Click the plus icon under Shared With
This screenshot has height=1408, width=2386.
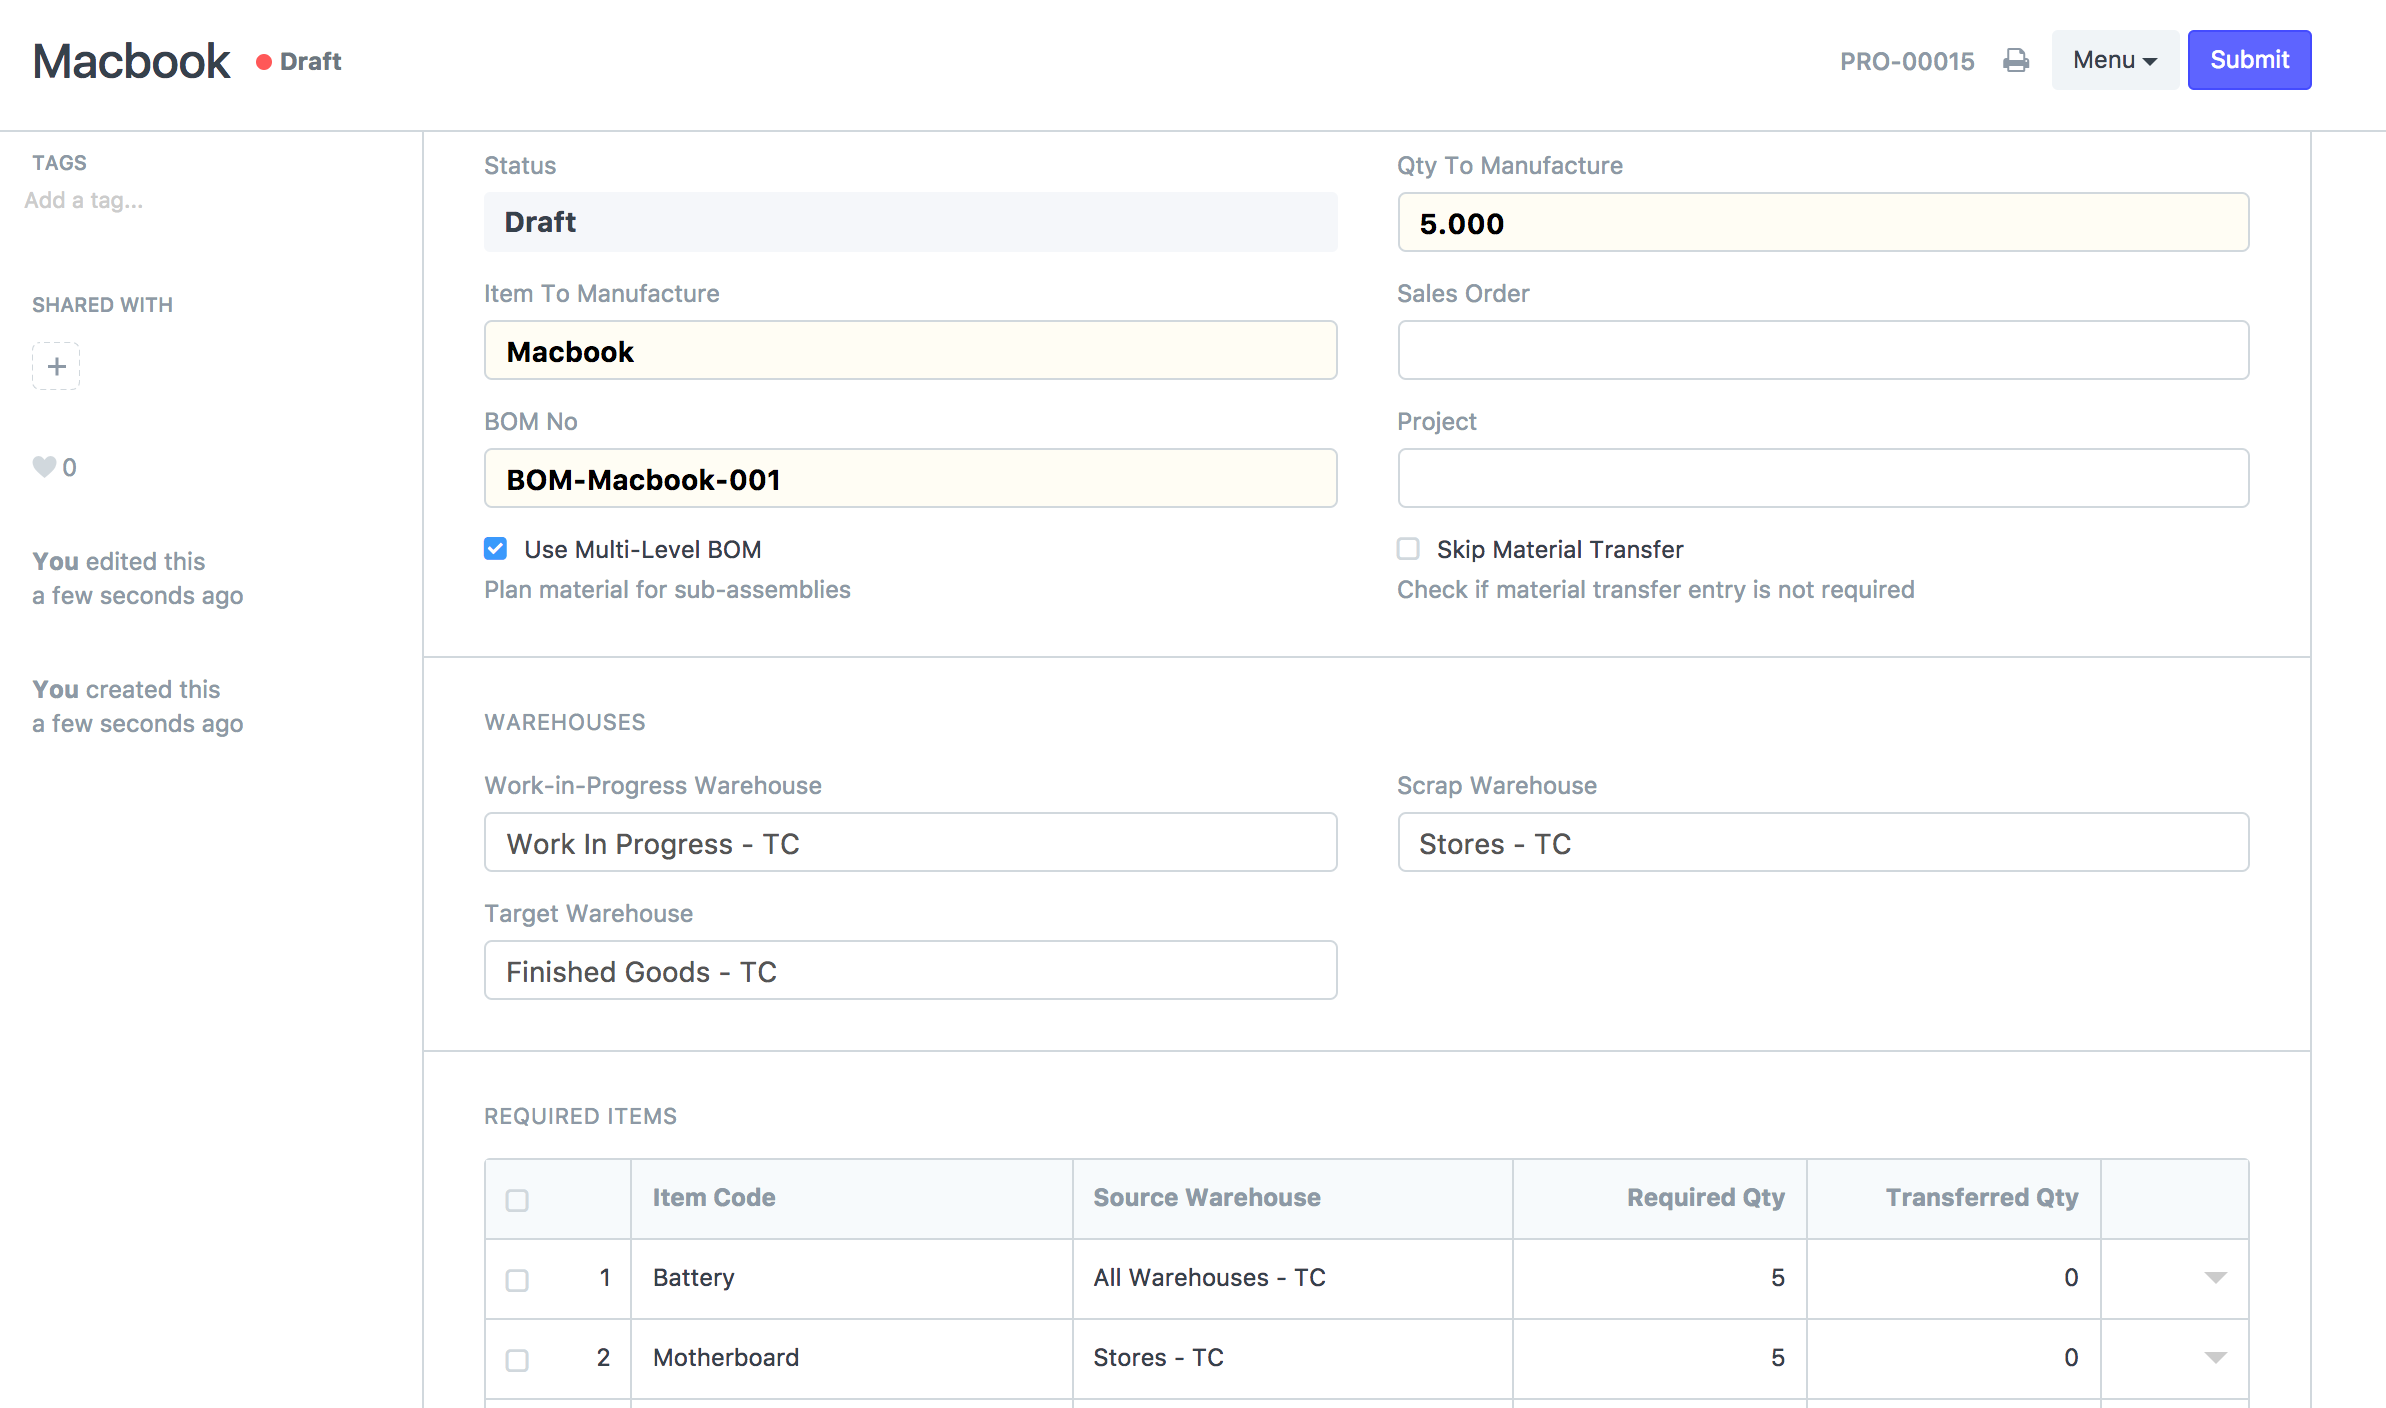(x=56, y=366)
